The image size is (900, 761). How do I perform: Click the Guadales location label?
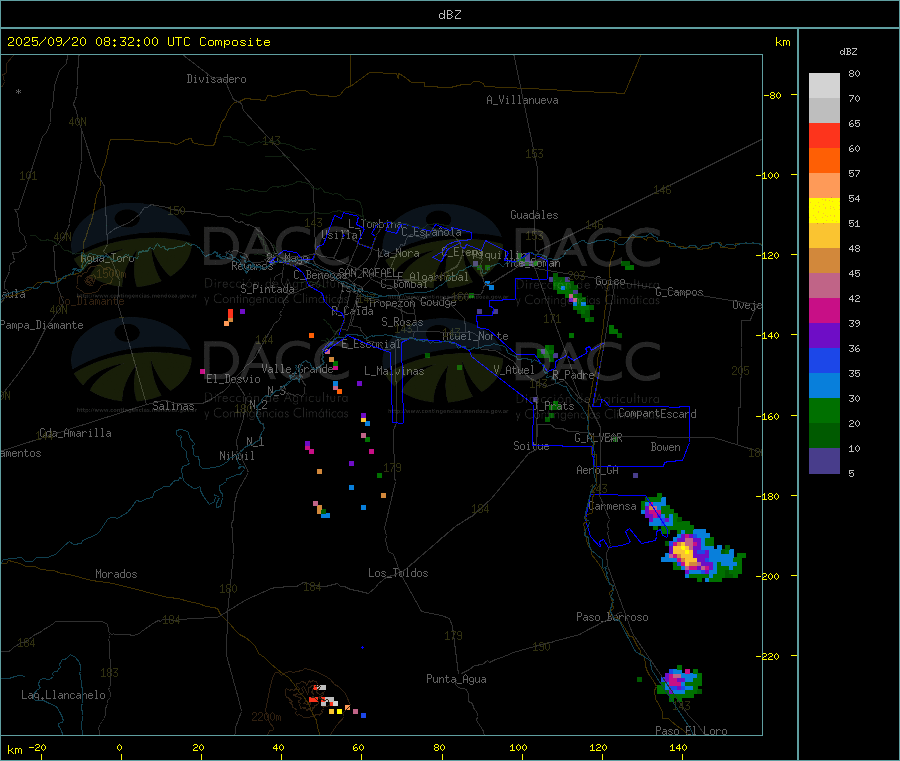click(534, 215)
